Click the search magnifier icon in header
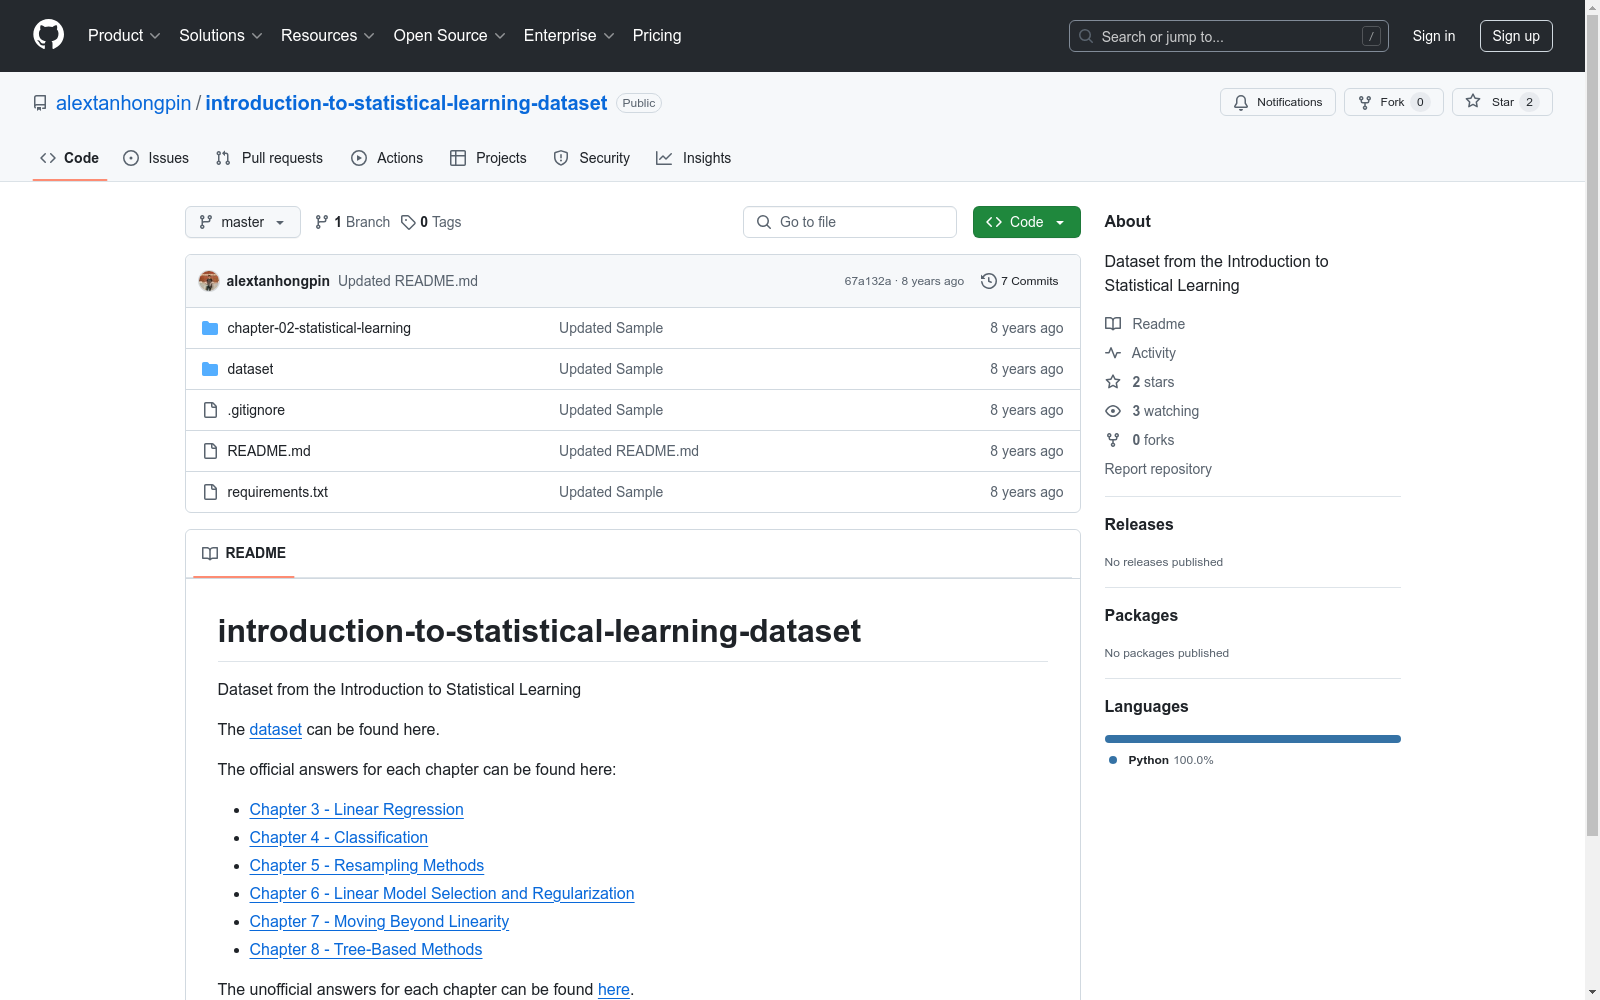This screenshot has height=1000, width=1600. pos(1086,36)
